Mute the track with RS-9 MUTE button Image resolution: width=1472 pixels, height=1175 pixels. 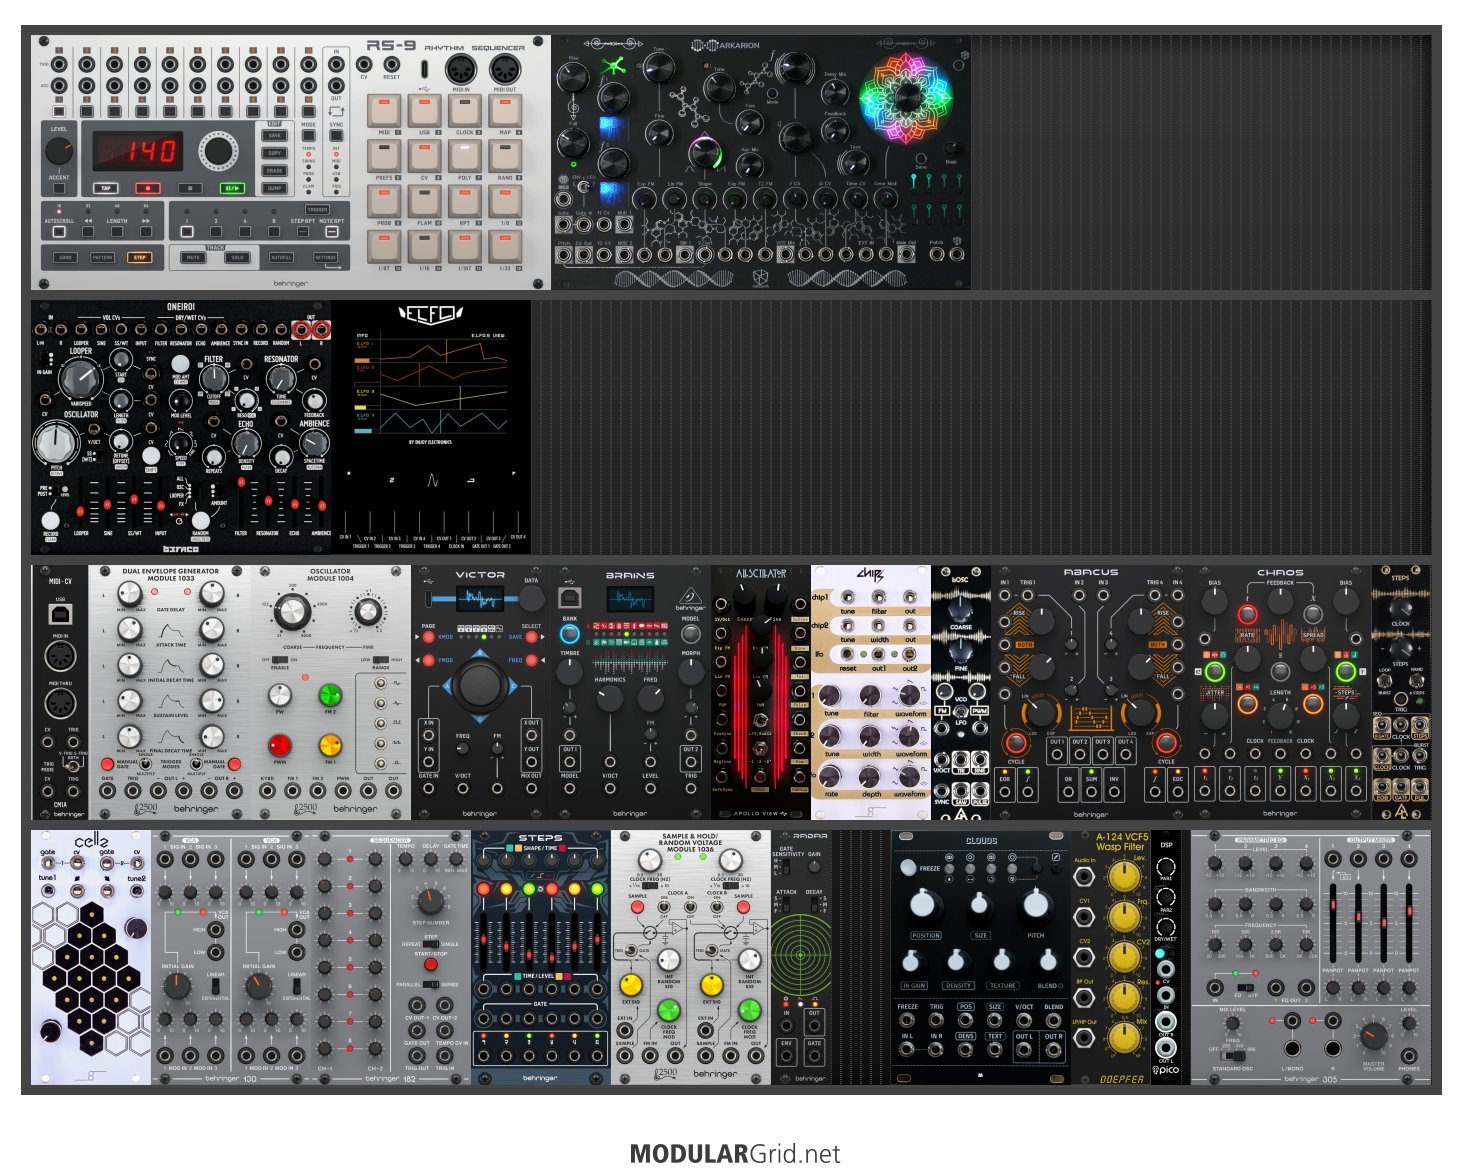(x=194, y=257)
